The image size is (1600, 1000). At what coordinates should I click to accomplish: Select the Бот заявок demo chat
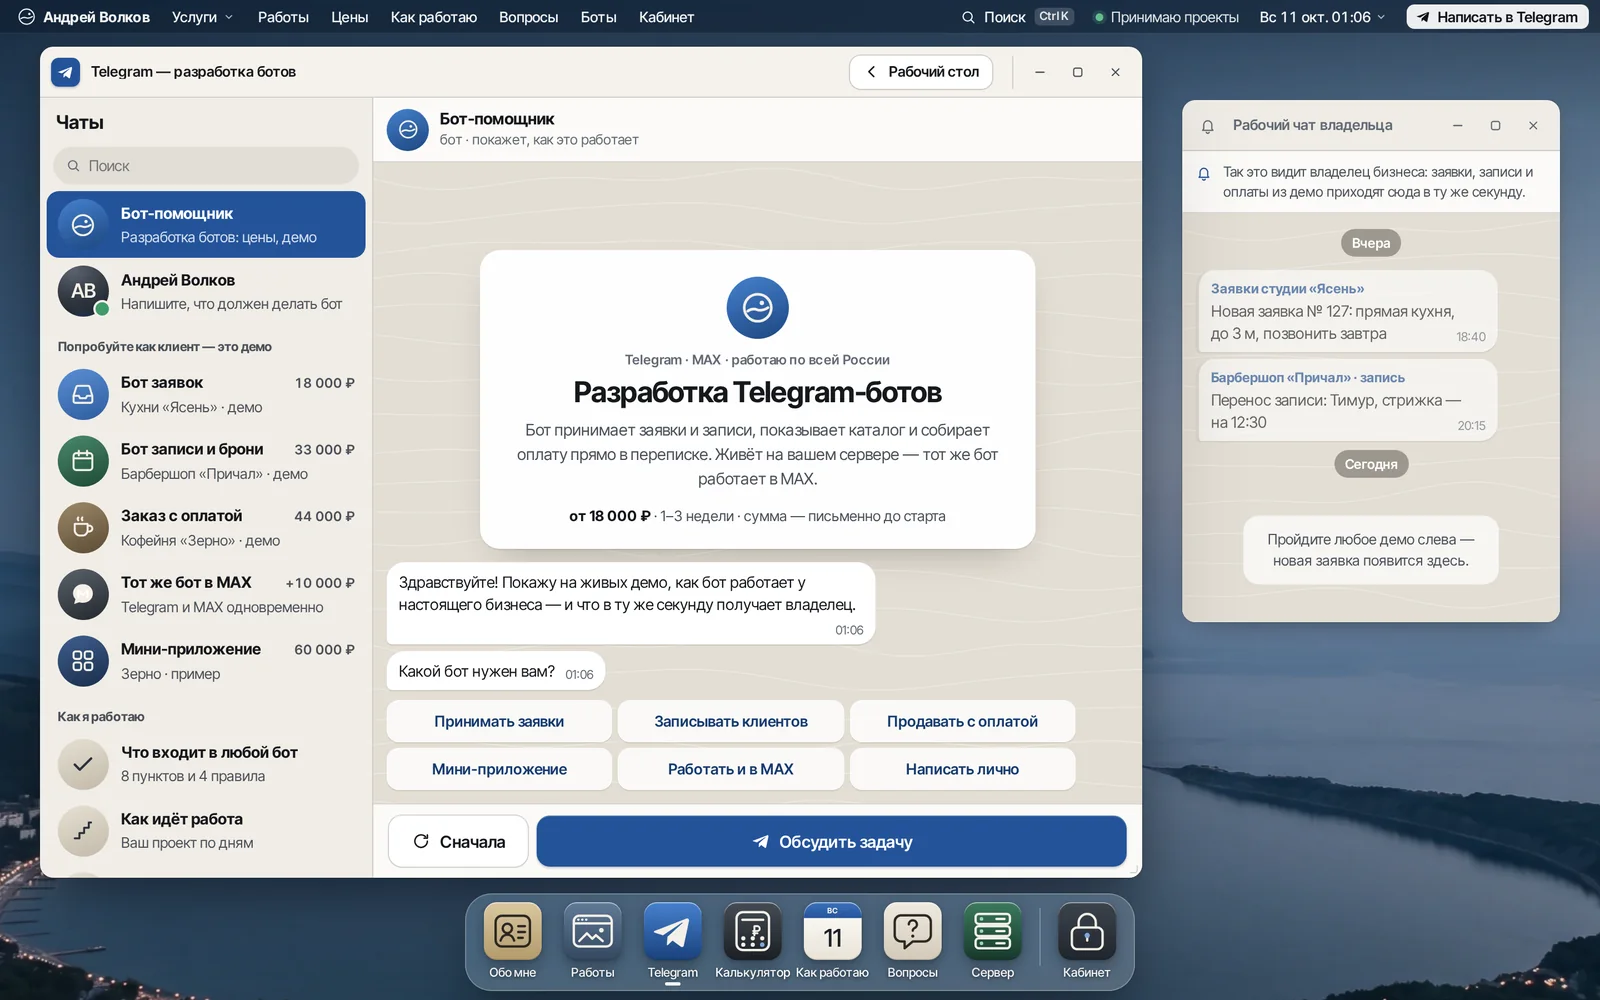[x=206, y=395]
